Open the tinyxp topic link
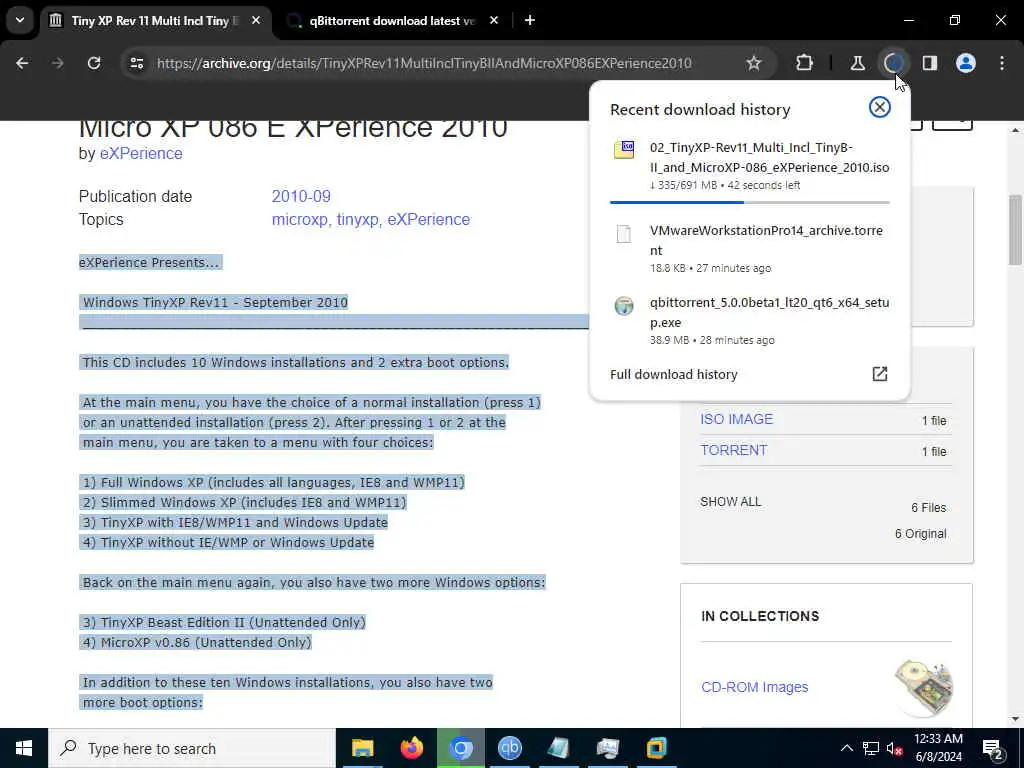The image size is (1024, 768). (x=357, y=219)
